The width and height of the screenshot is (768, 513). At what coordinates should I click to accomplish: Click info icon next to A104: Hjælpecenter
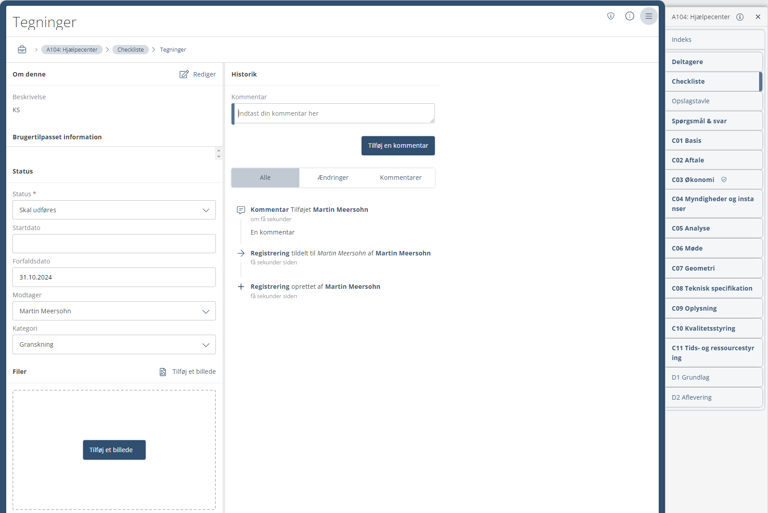[740, 17]
